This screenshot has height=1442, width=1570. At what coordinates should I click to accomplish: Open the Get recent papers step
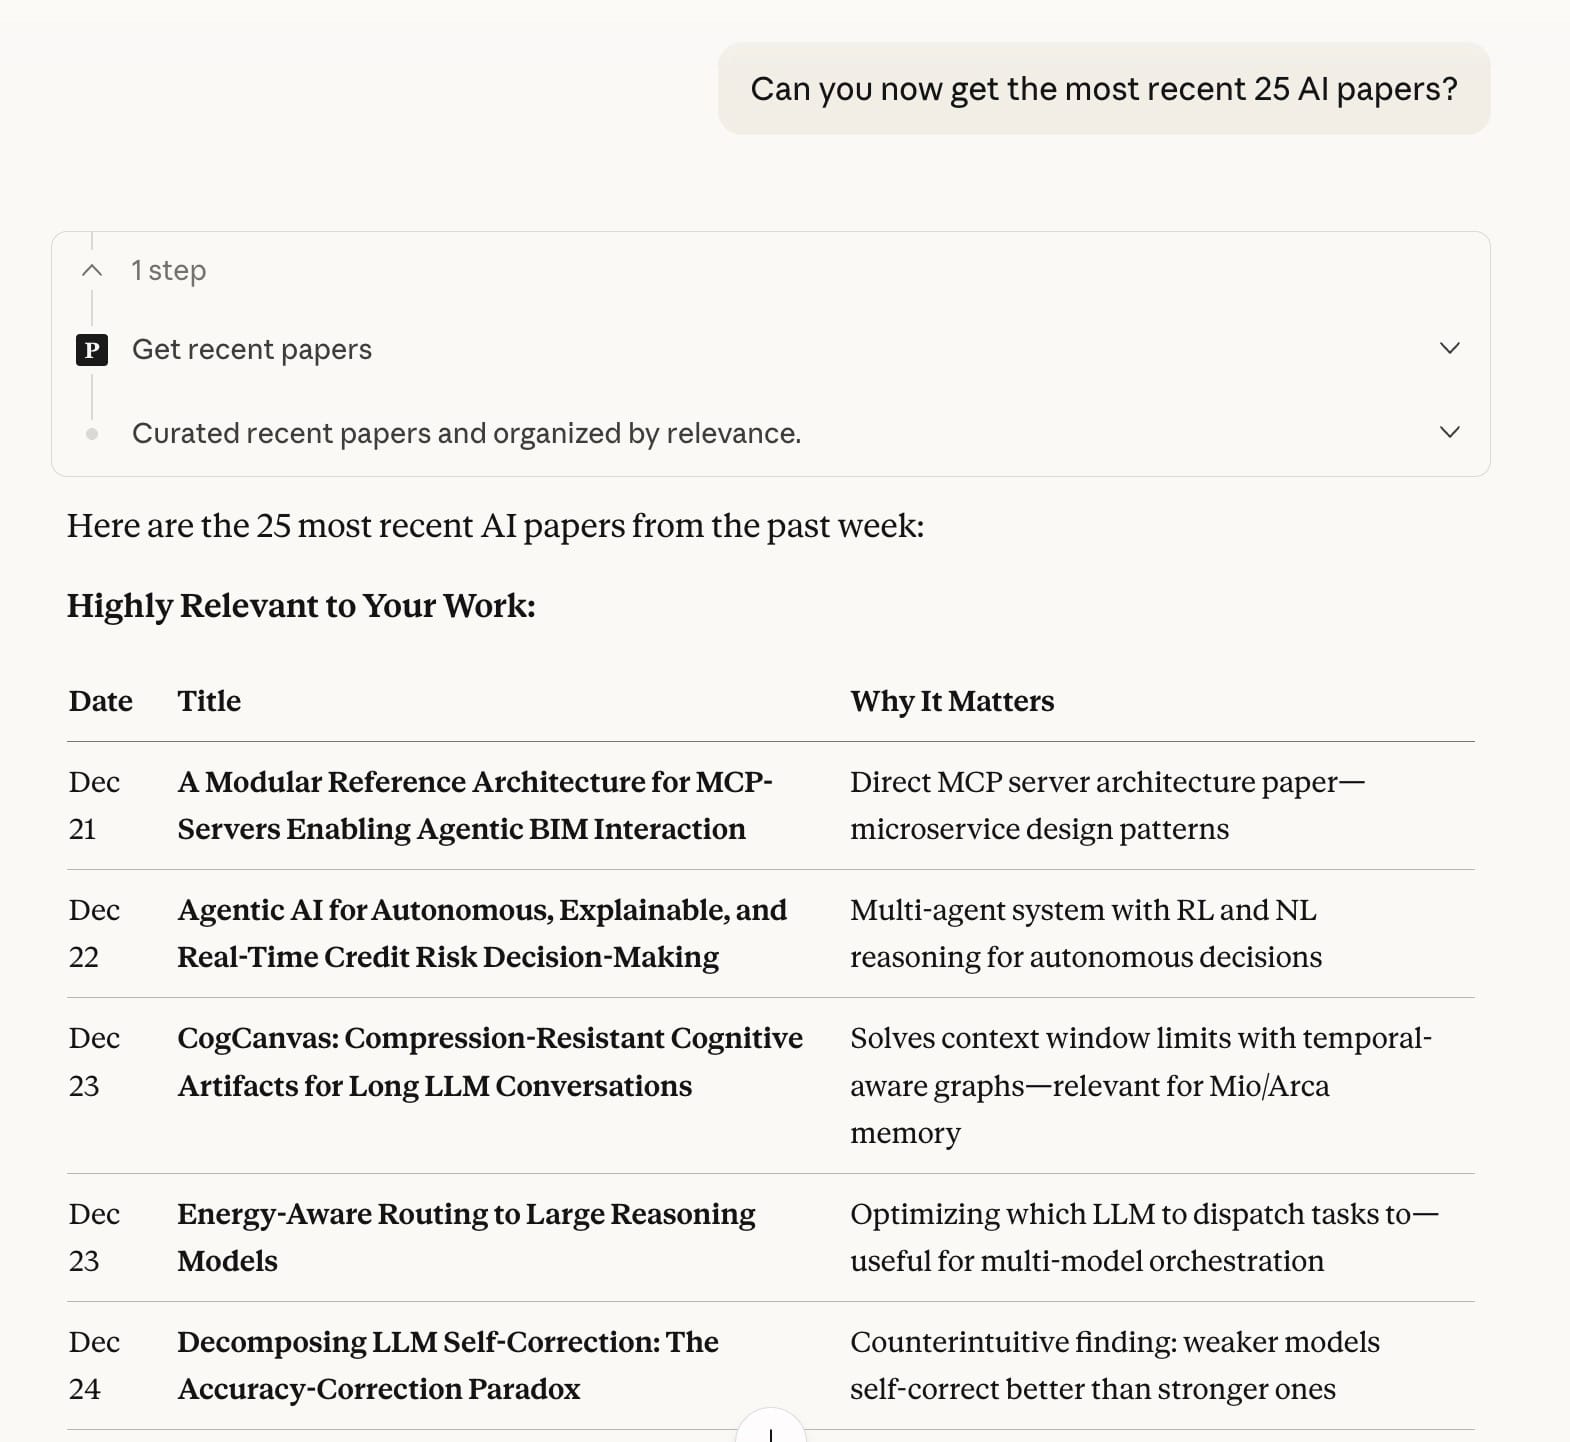252,350
